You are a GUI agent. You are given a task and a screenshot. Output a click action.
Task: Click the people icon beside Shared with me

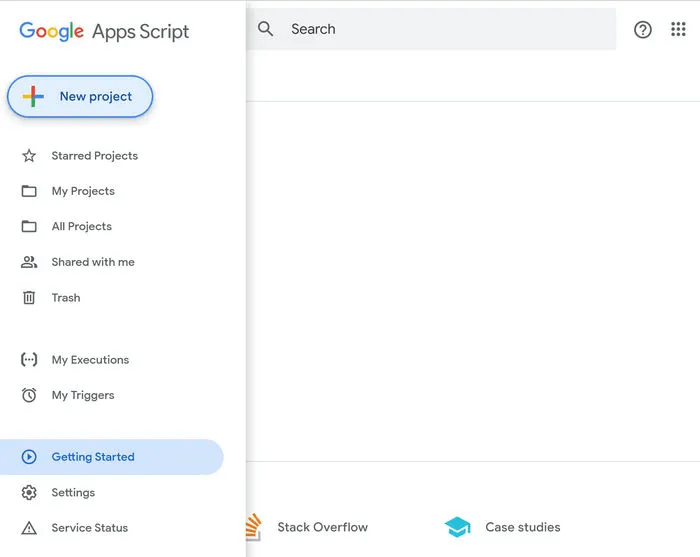(29, 262)
